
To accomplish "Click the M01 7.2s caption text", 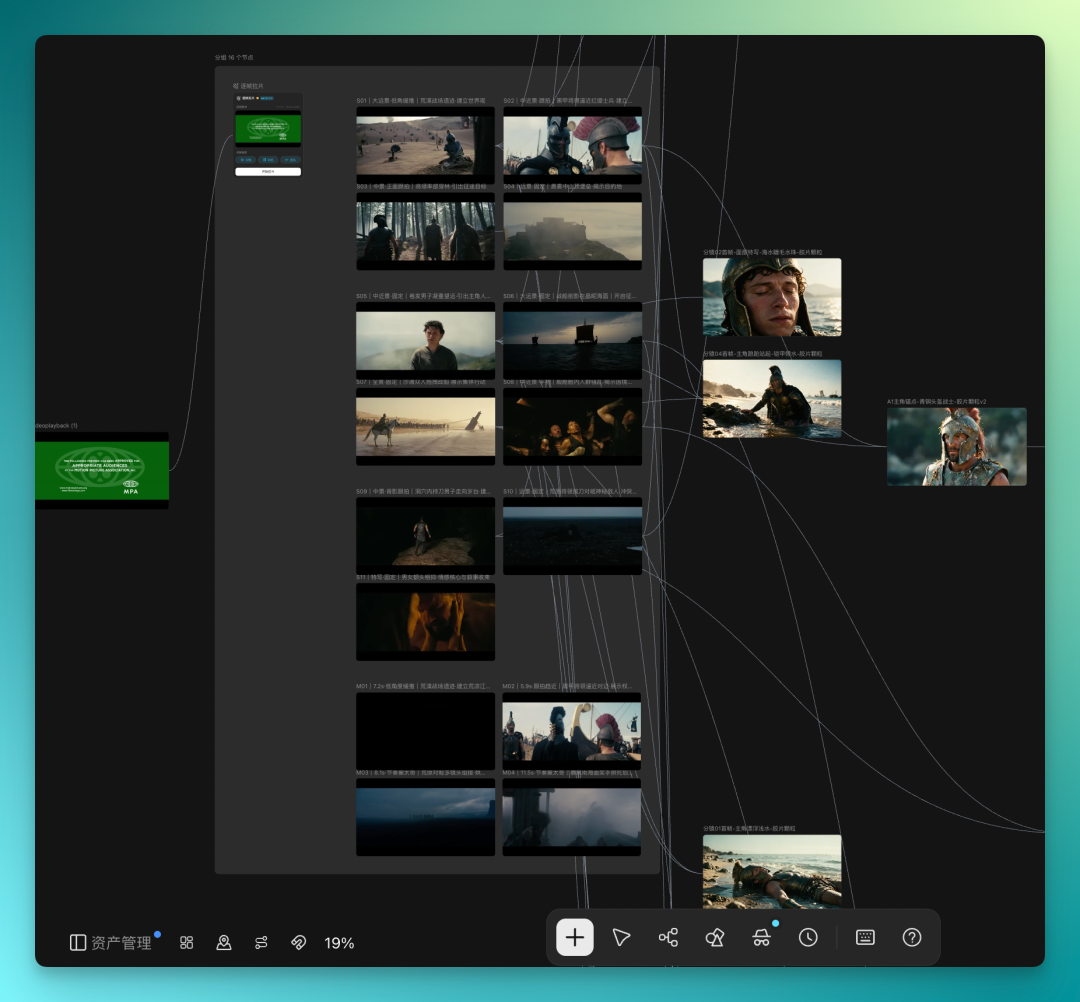I will 423,687.
